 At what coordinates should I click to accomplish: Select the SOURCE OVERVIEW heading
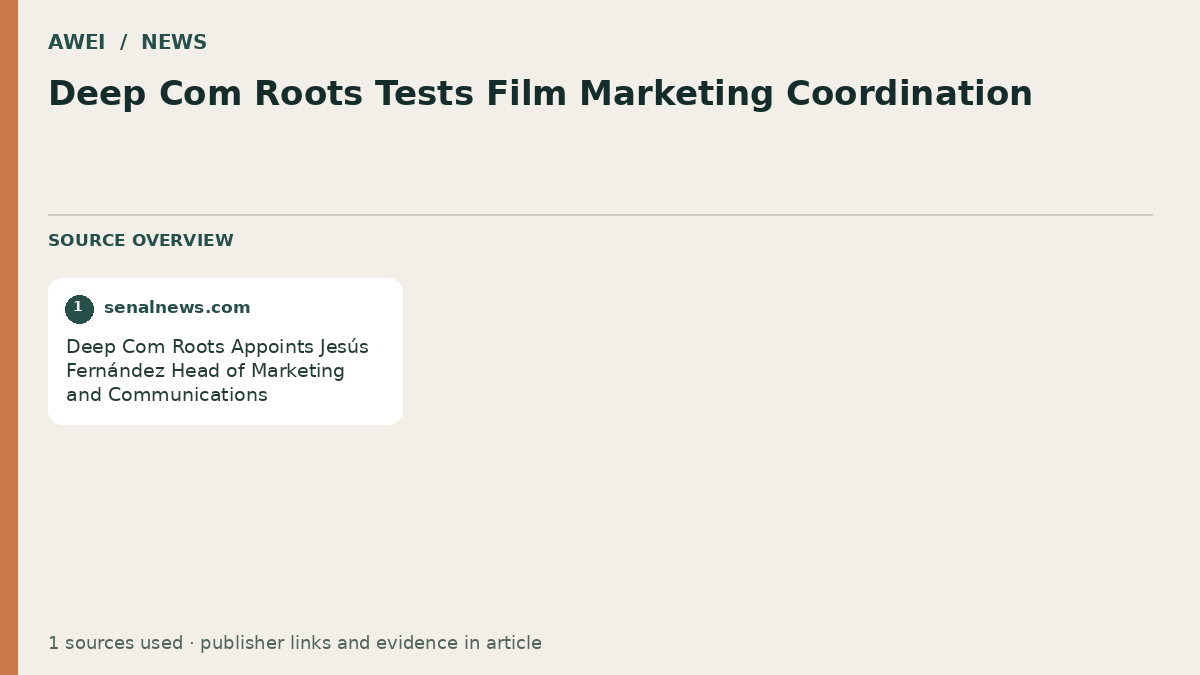click(141, 241)
